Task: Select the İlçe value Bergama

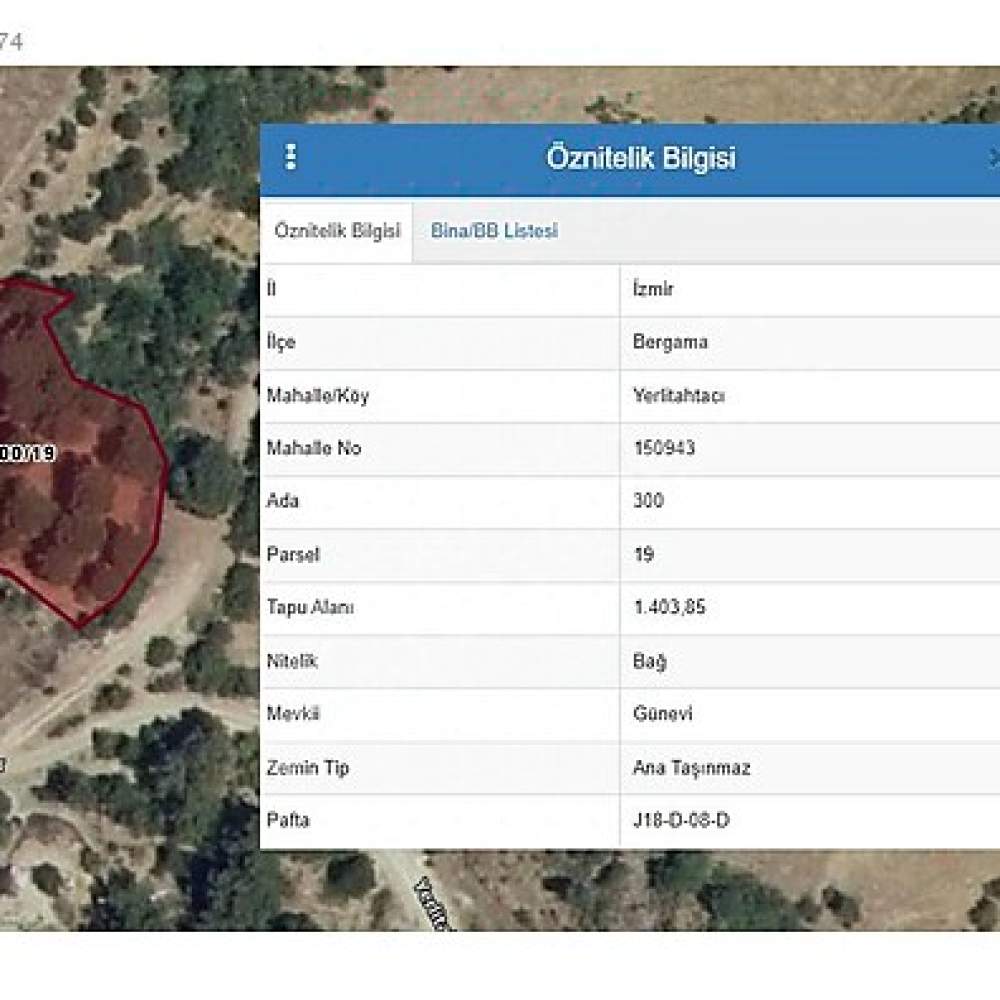Action: click(670, 342)
